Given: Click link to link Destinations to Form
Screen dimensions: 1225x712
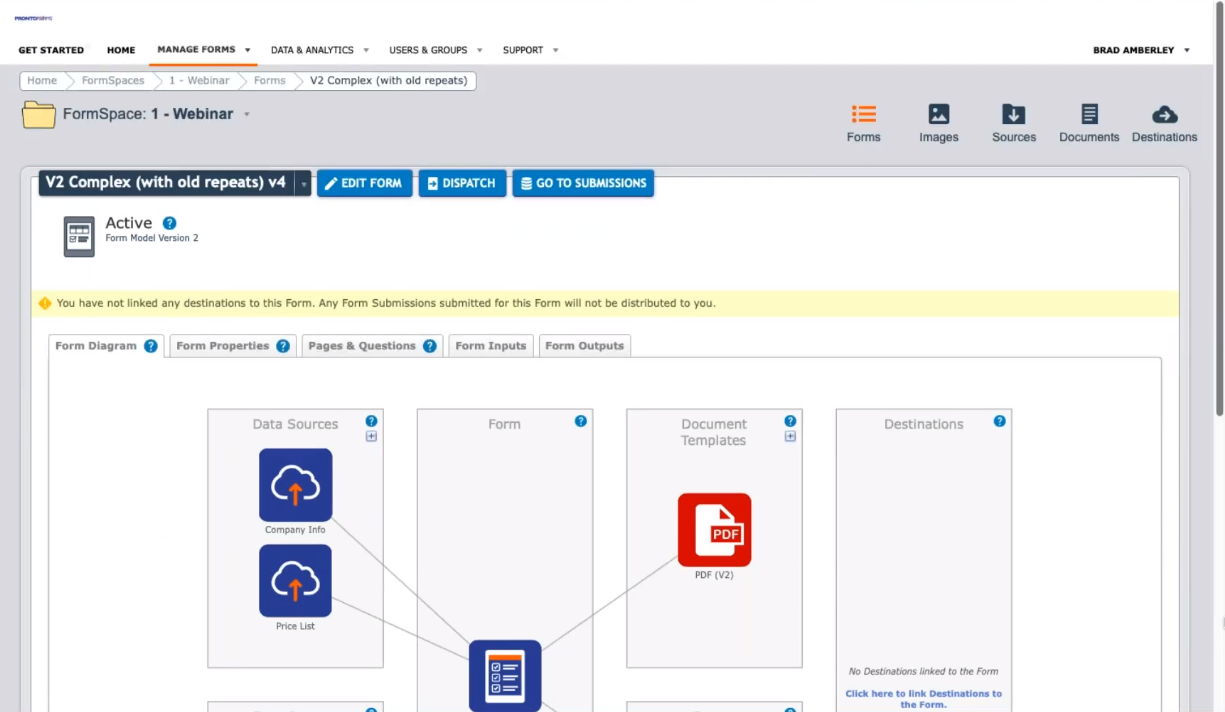Looking at the screenshot, I should (x=923, y=698).
